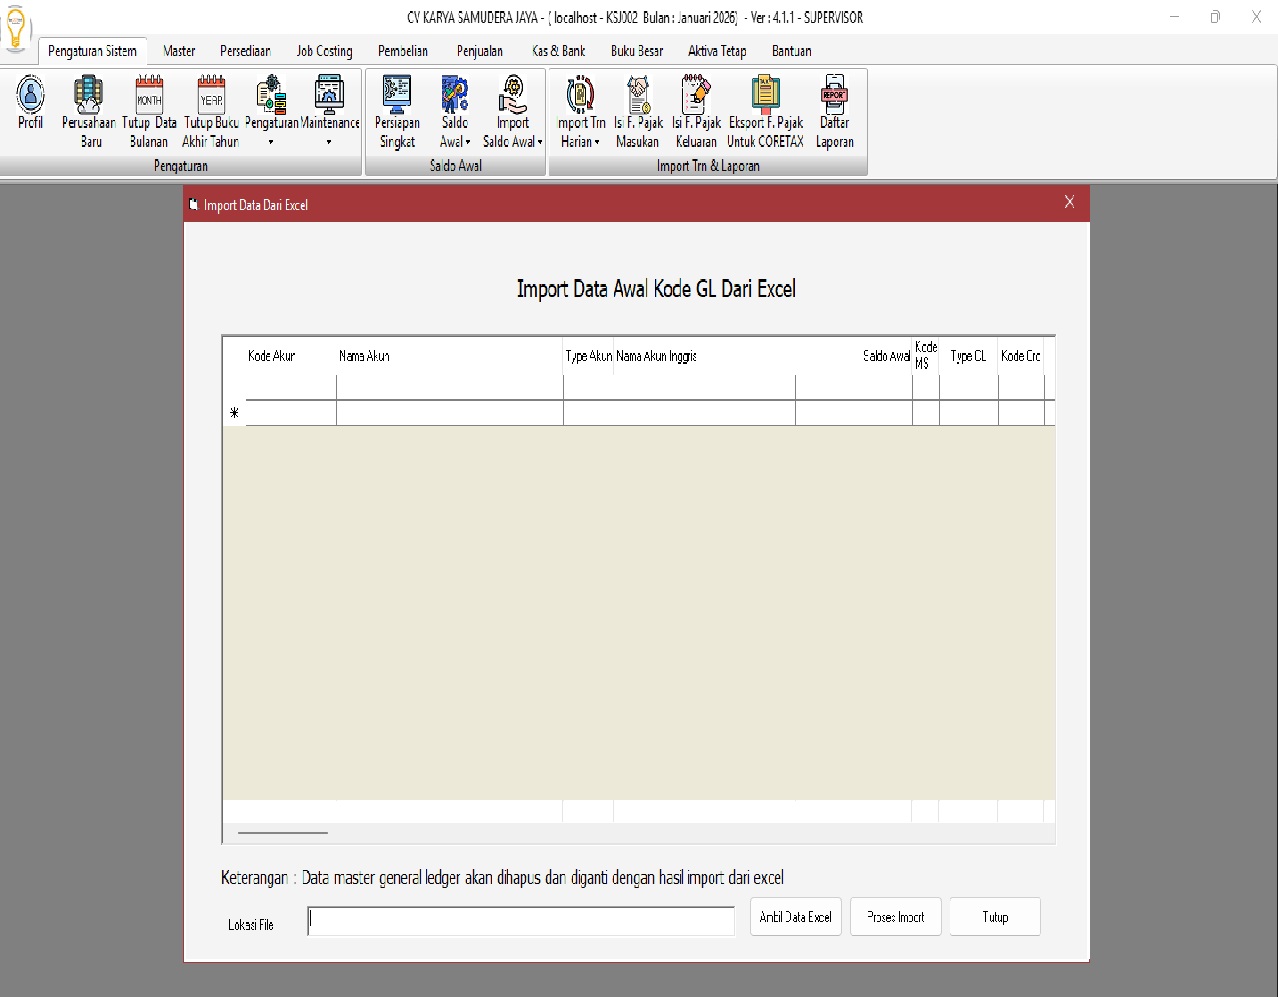Open the Master menu tab

(x=179, y=51)
